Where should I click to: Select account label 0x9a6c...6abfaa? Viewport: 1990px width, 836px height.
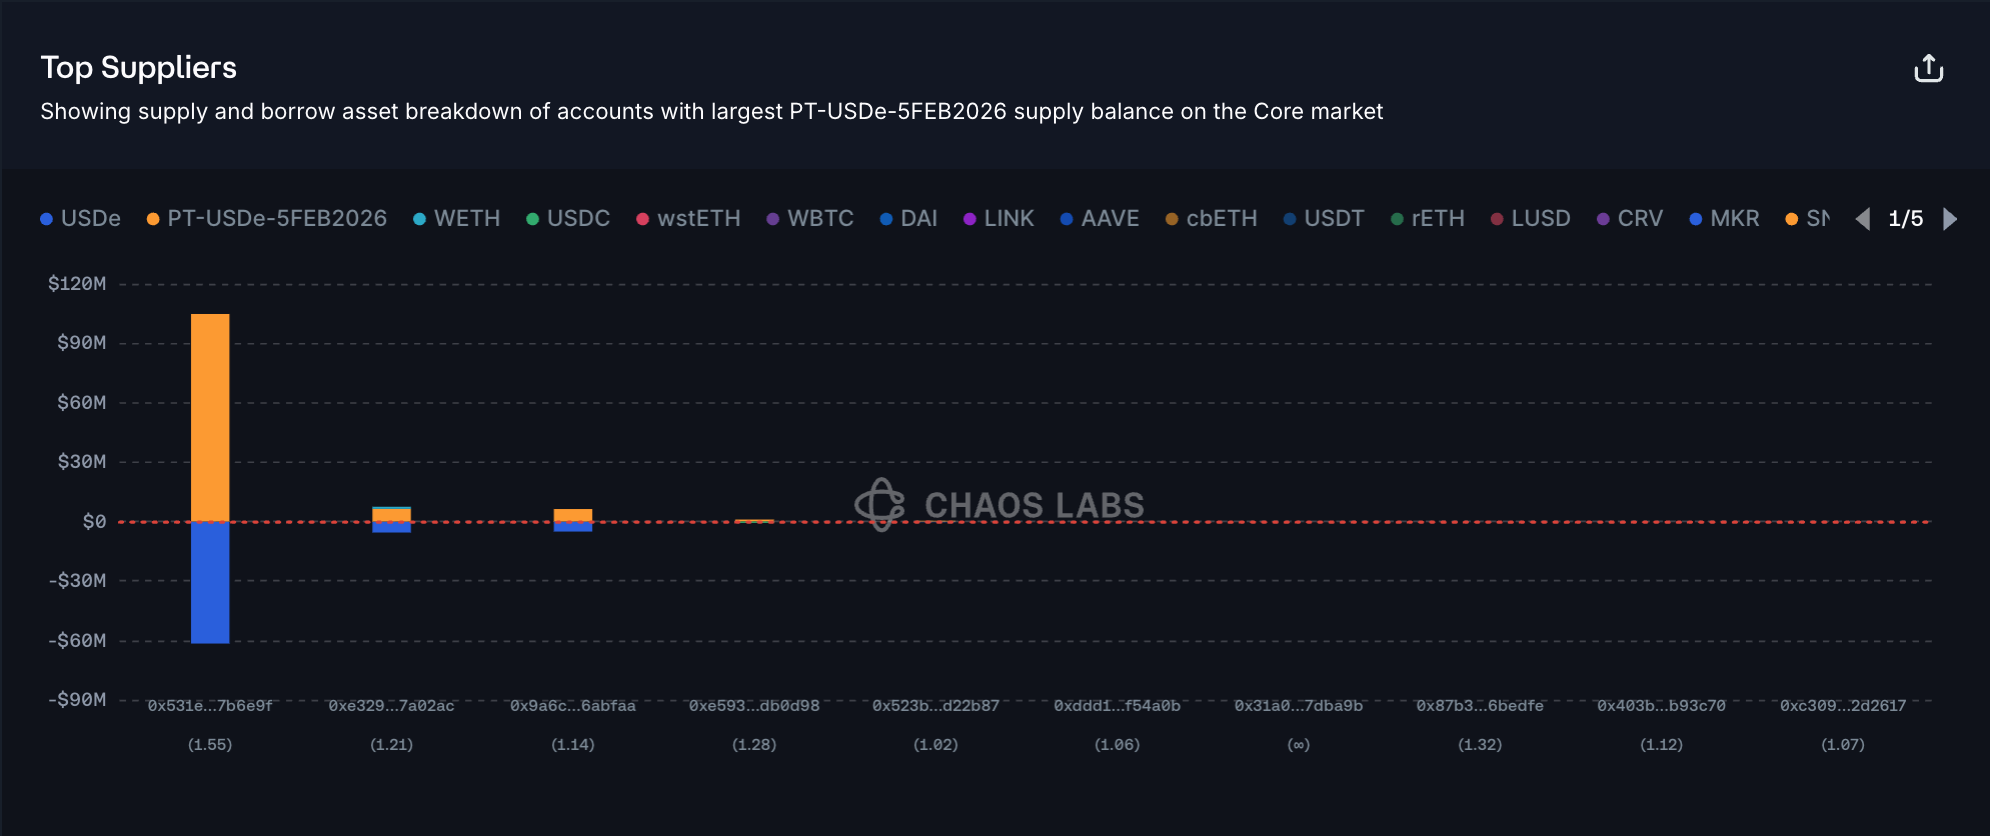click(573, 706)
